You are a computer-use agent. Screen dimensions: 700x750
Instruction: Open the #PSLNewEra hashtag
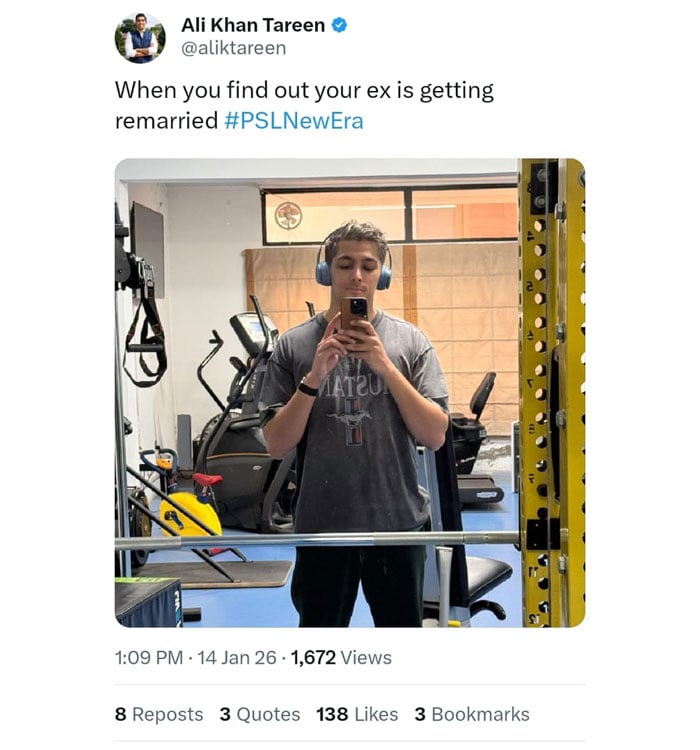pos(293,121)
